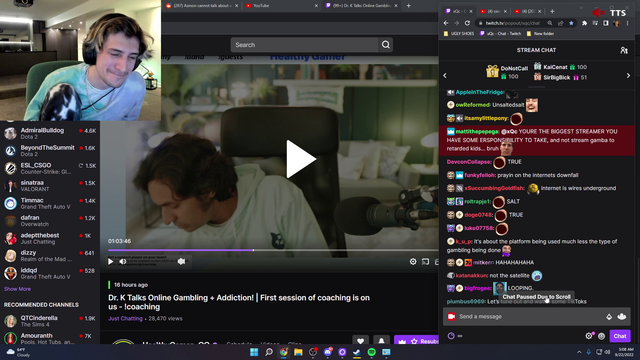Collapse previous gift leaderboard arrow
The image size is (640, 360).
pyautogui.click(x=445, y=76)
